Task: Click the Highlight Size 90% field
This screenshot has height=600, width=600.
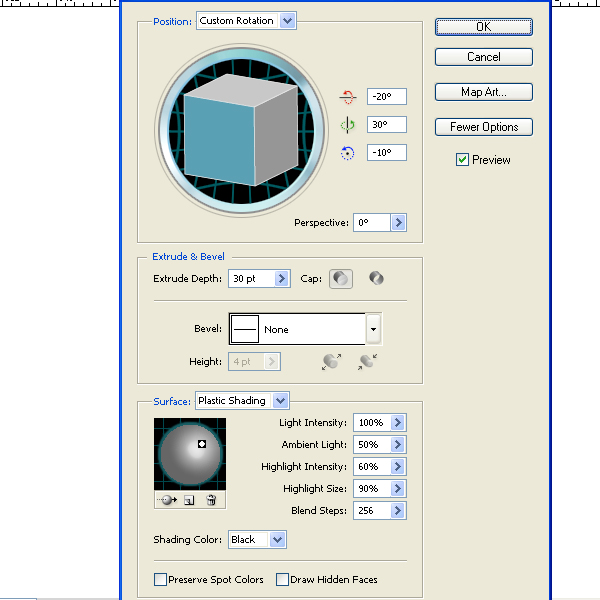Action: coord(372,488)
